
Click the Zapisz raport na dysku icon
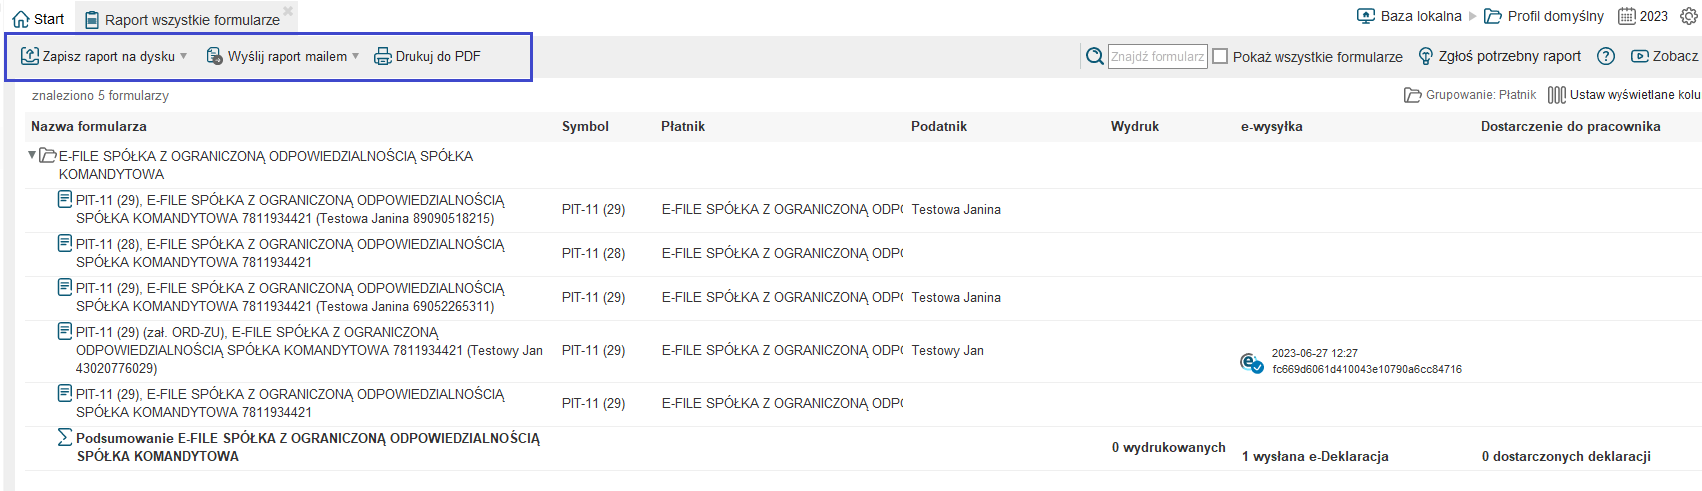pos(30,56)
